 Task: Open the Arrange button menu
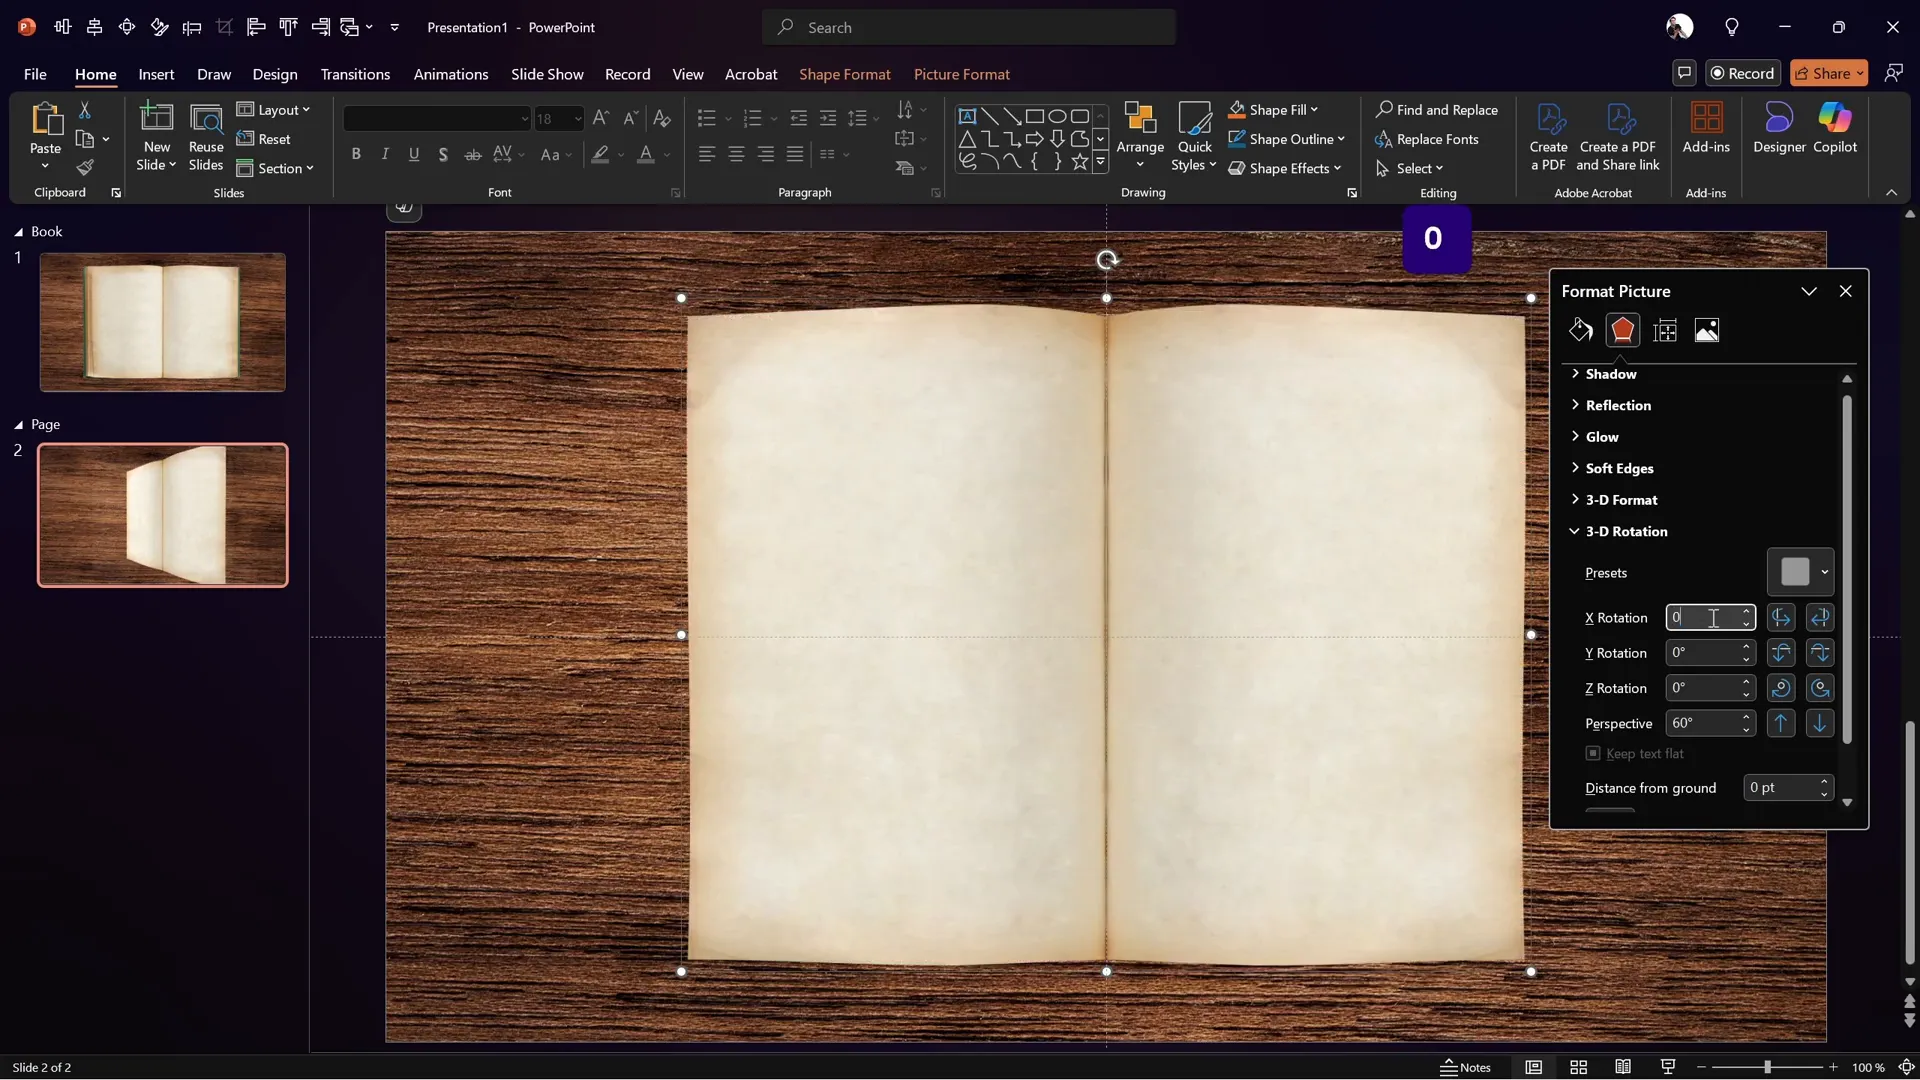click(x=1140, y=137)
